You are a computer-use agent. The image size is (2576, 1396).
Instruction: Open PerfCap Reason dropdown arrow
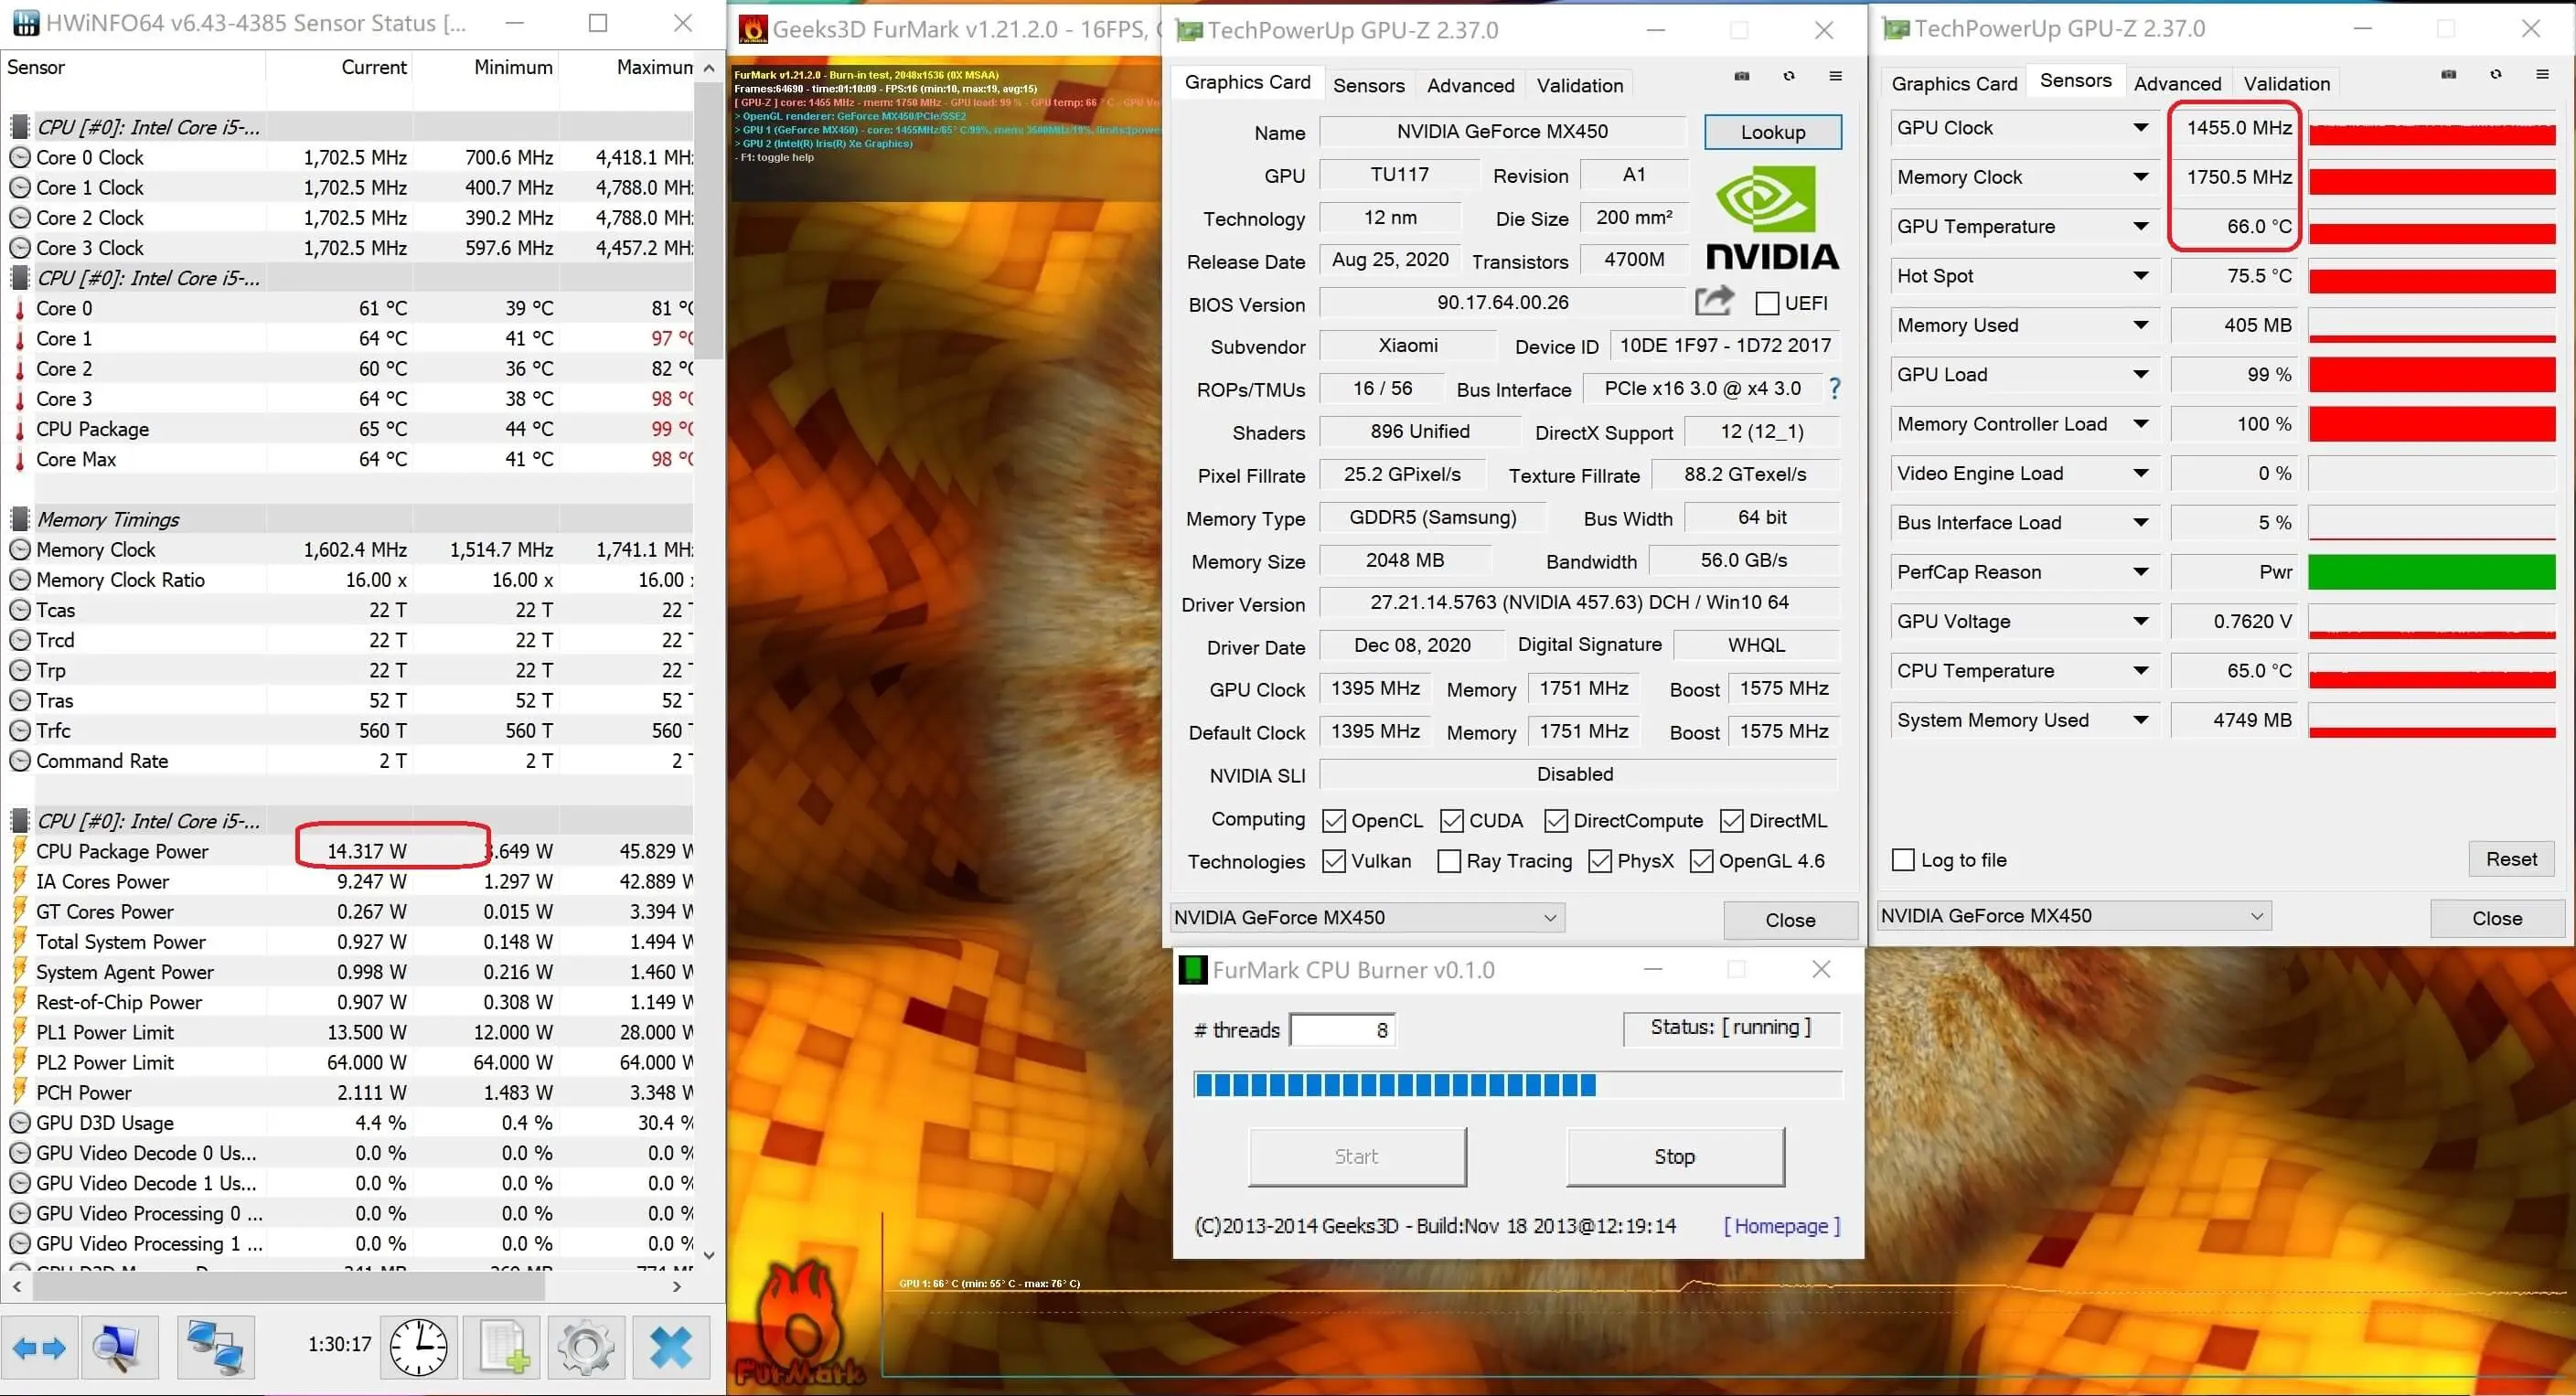pos(2140,572)
